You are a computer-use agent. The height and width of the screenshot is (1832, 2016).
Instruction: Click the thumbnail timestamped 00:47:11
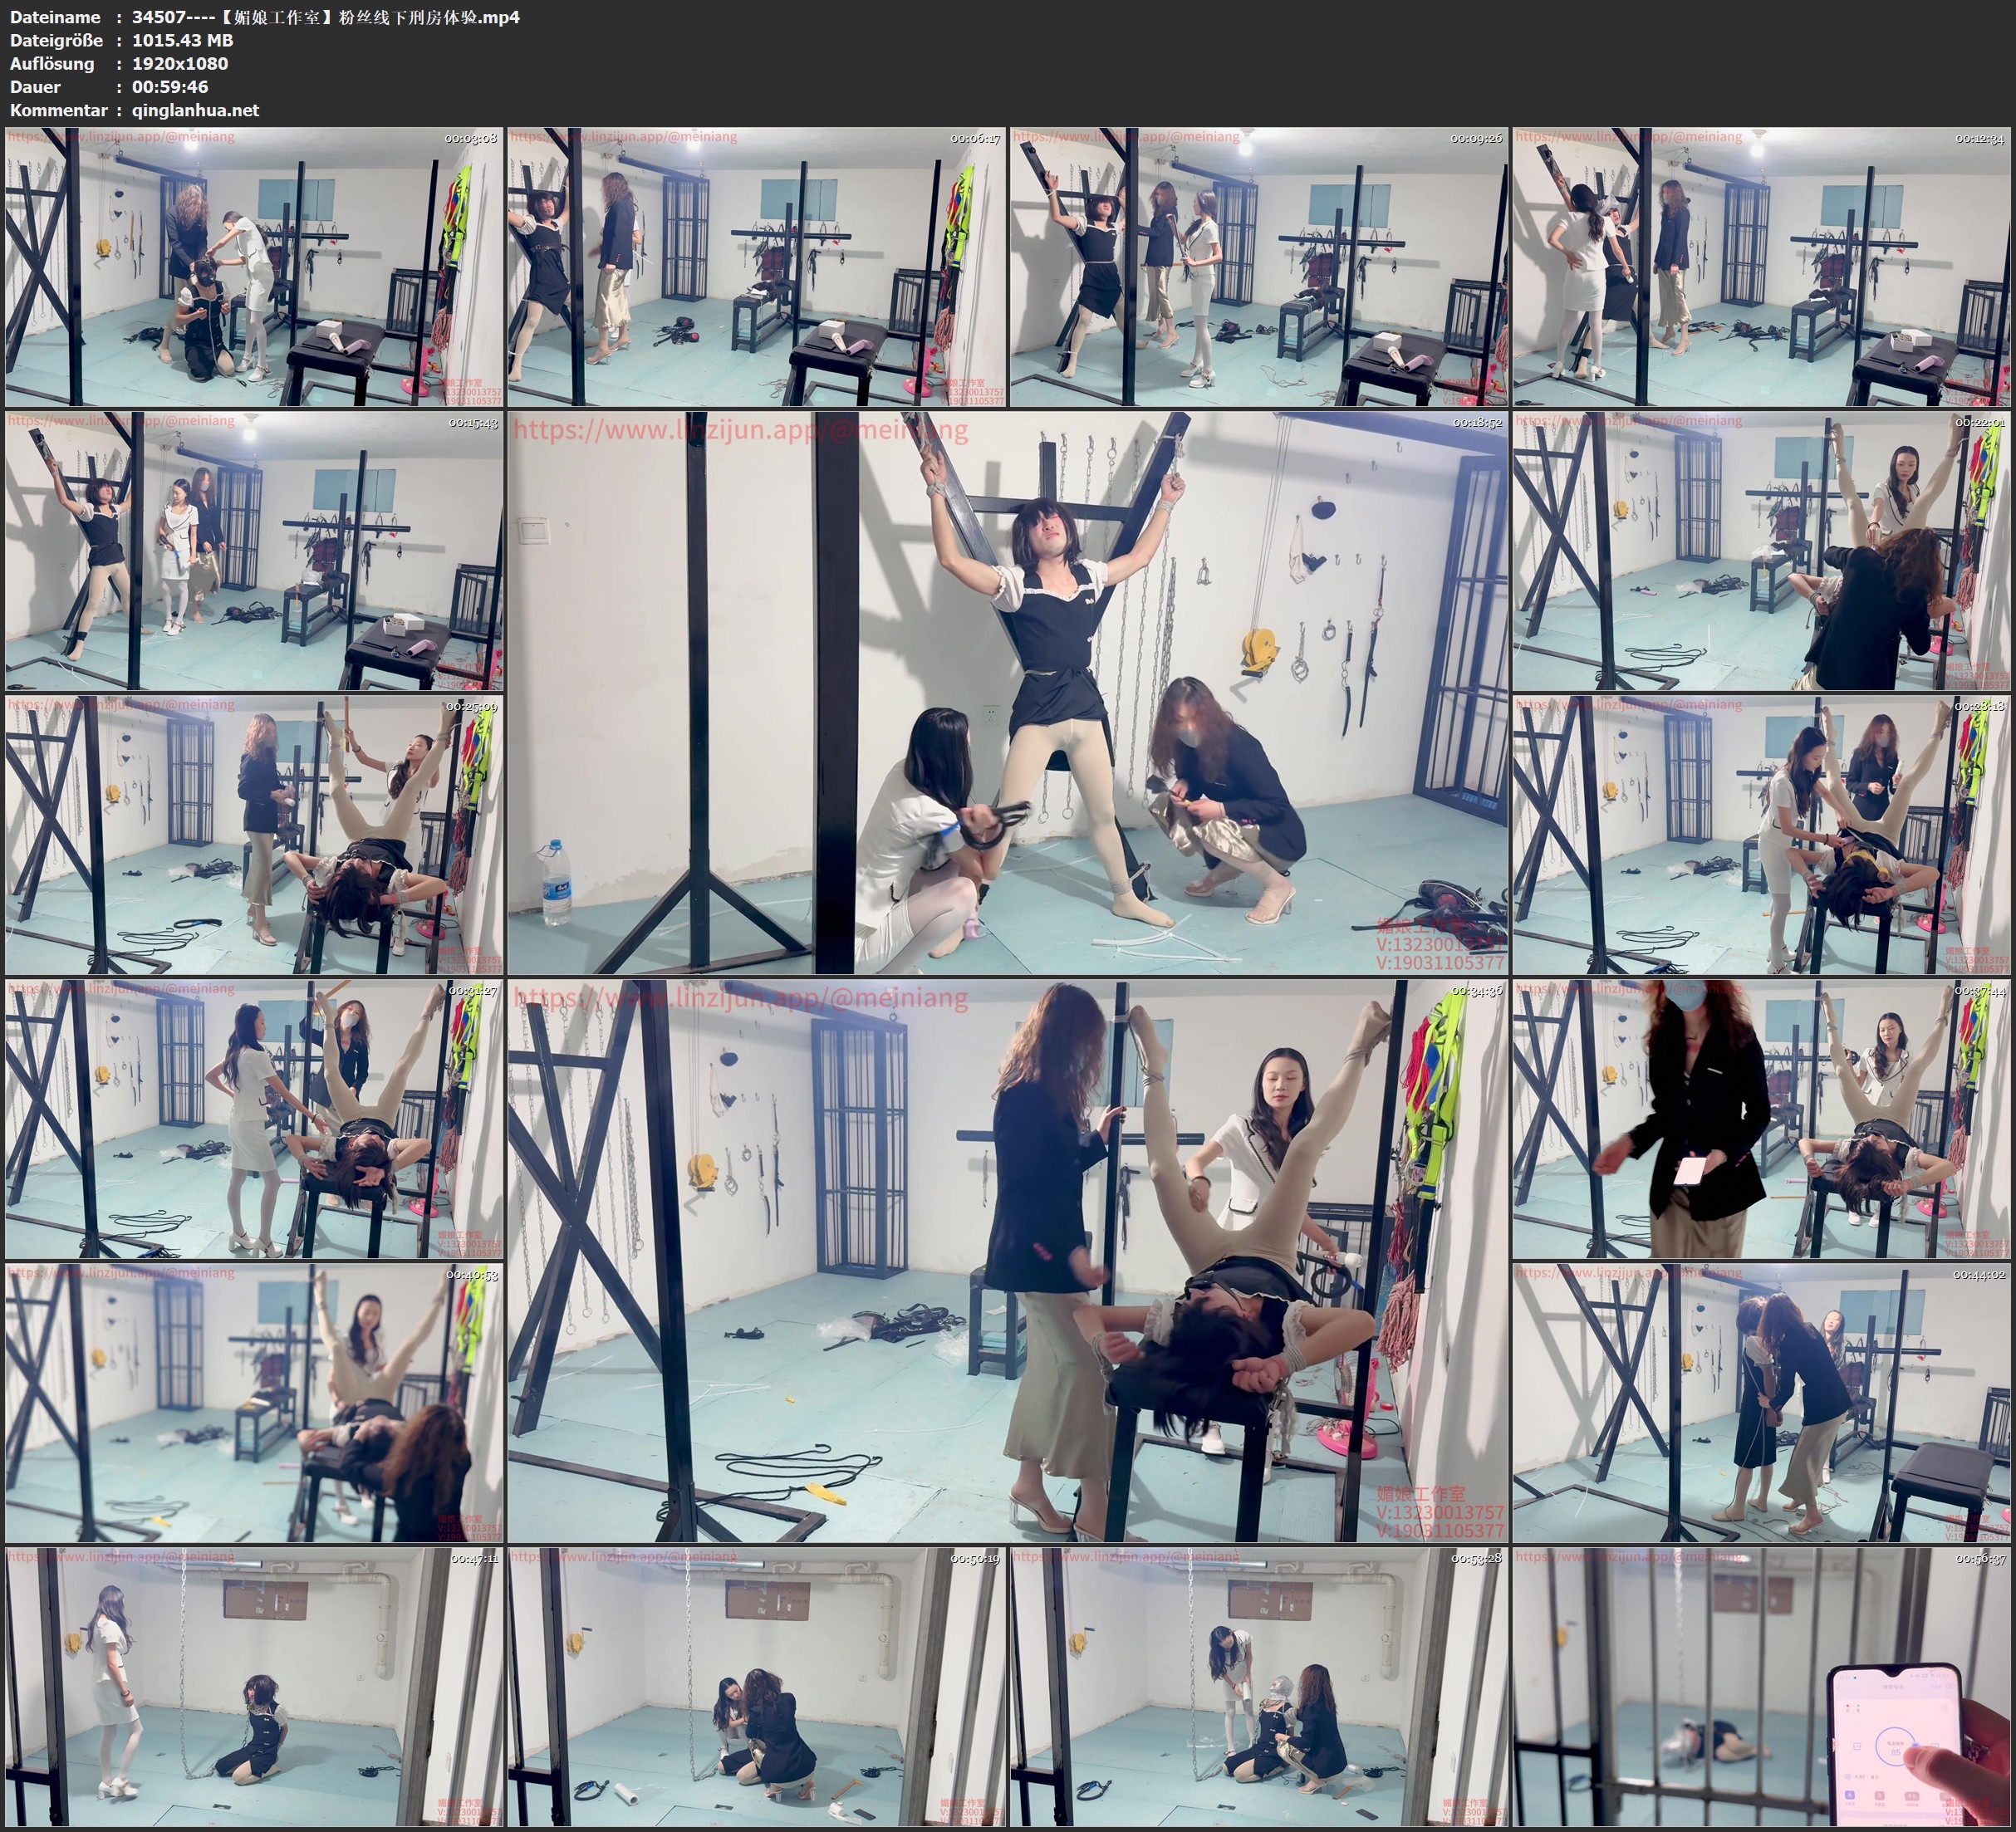click(254, 1687)
